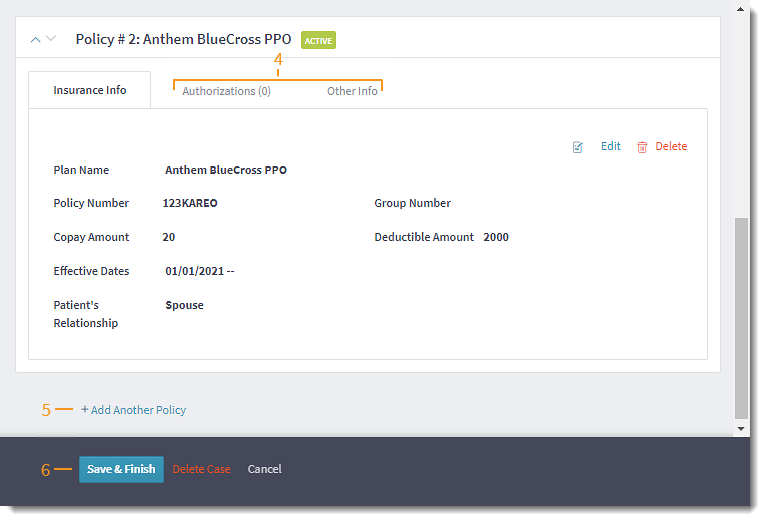Screen dimensions: 765x521
Task: Switch to the Authorizations (0) tab
Action: [x=226, y=91]
